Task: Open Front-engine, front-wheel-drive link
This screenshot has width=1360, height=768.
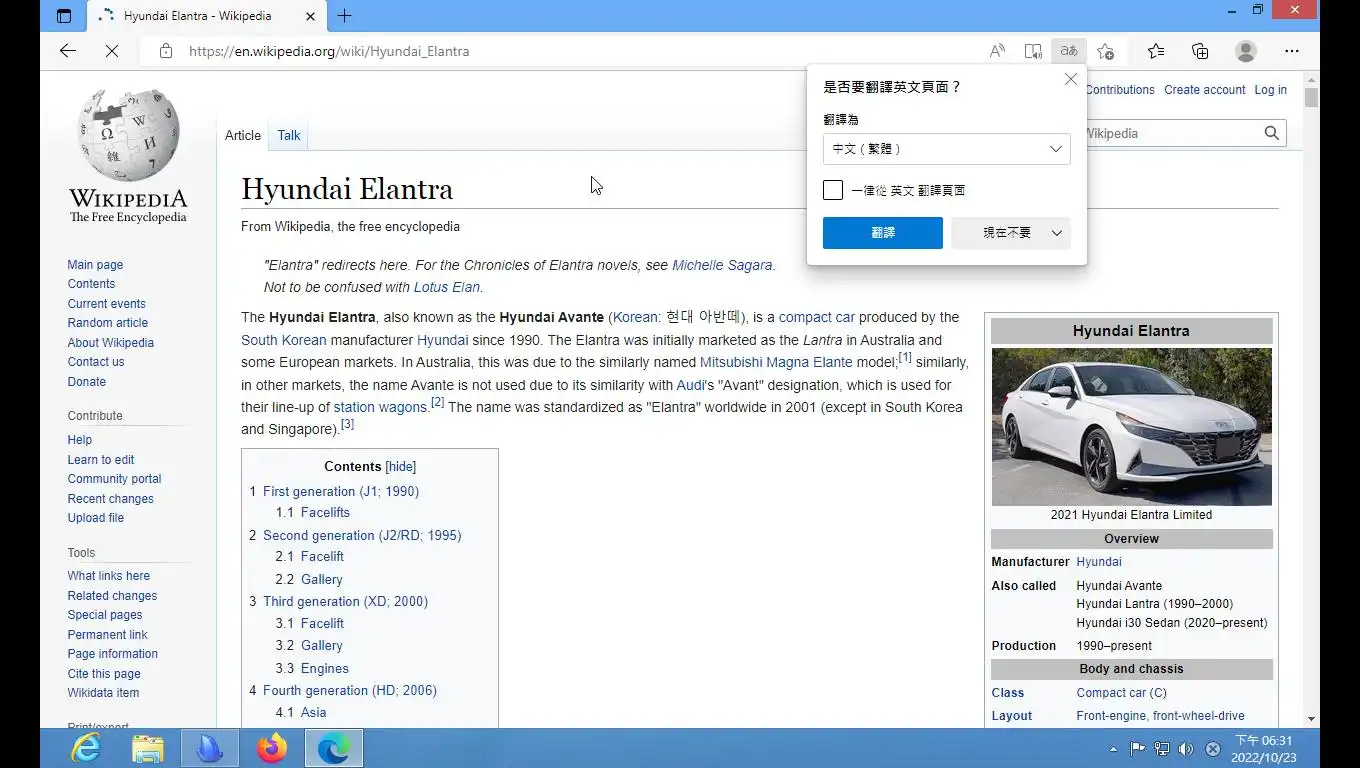Action: tap(1161, 716)
